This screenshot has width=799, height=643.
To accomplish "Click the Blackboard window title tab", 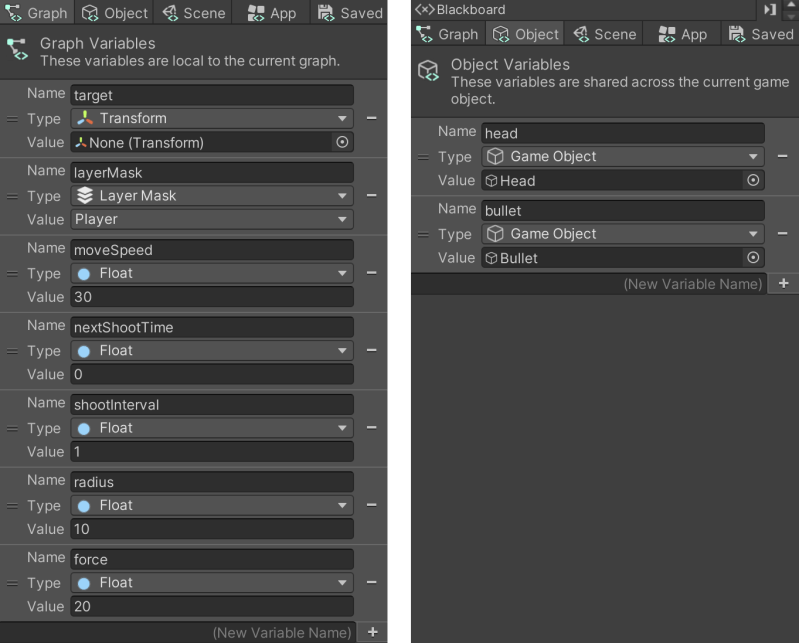I will coord(461,10).
